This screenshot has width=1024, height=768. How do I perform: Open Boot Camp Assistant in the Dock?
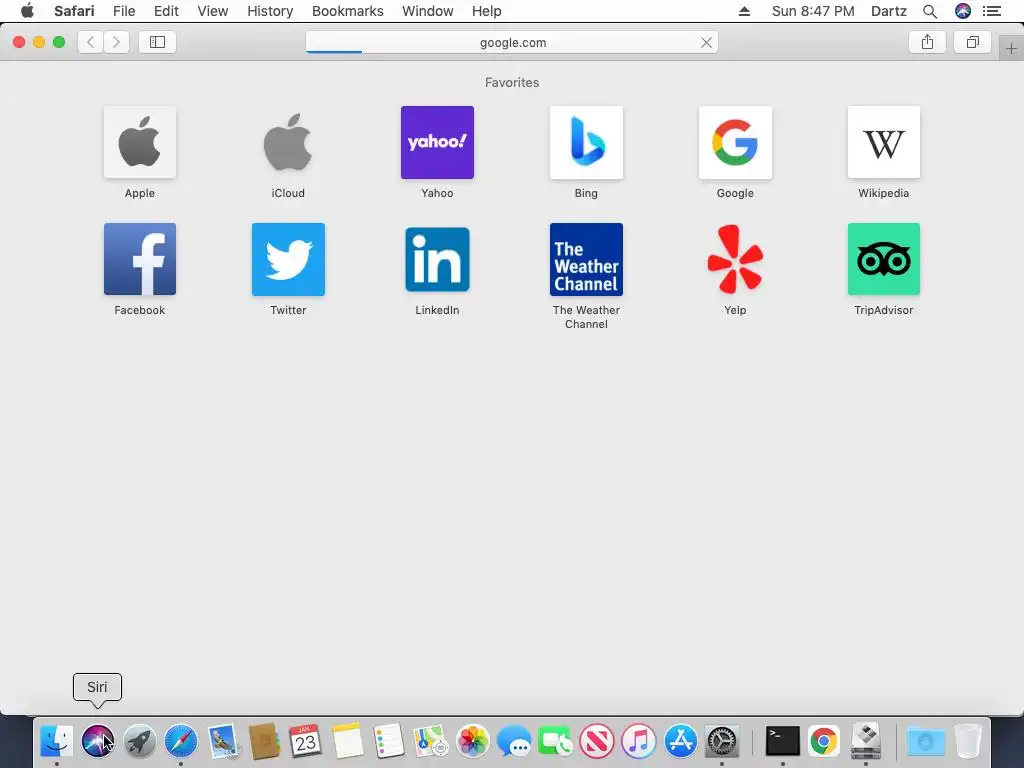pyautogui.click(x=866, y=741)
